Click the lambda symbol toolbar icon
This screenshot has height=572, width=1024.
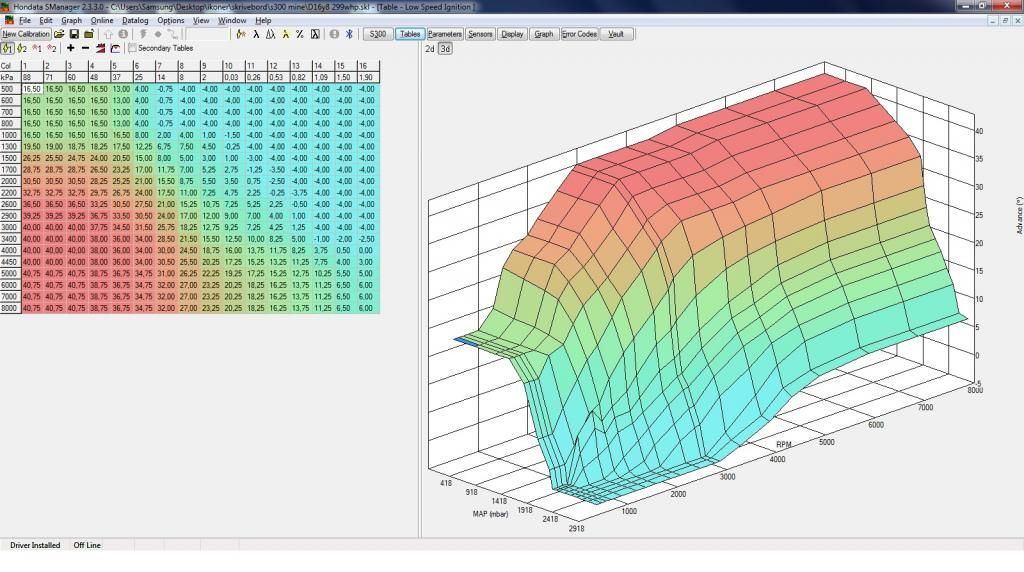click(x=256, y=34)
